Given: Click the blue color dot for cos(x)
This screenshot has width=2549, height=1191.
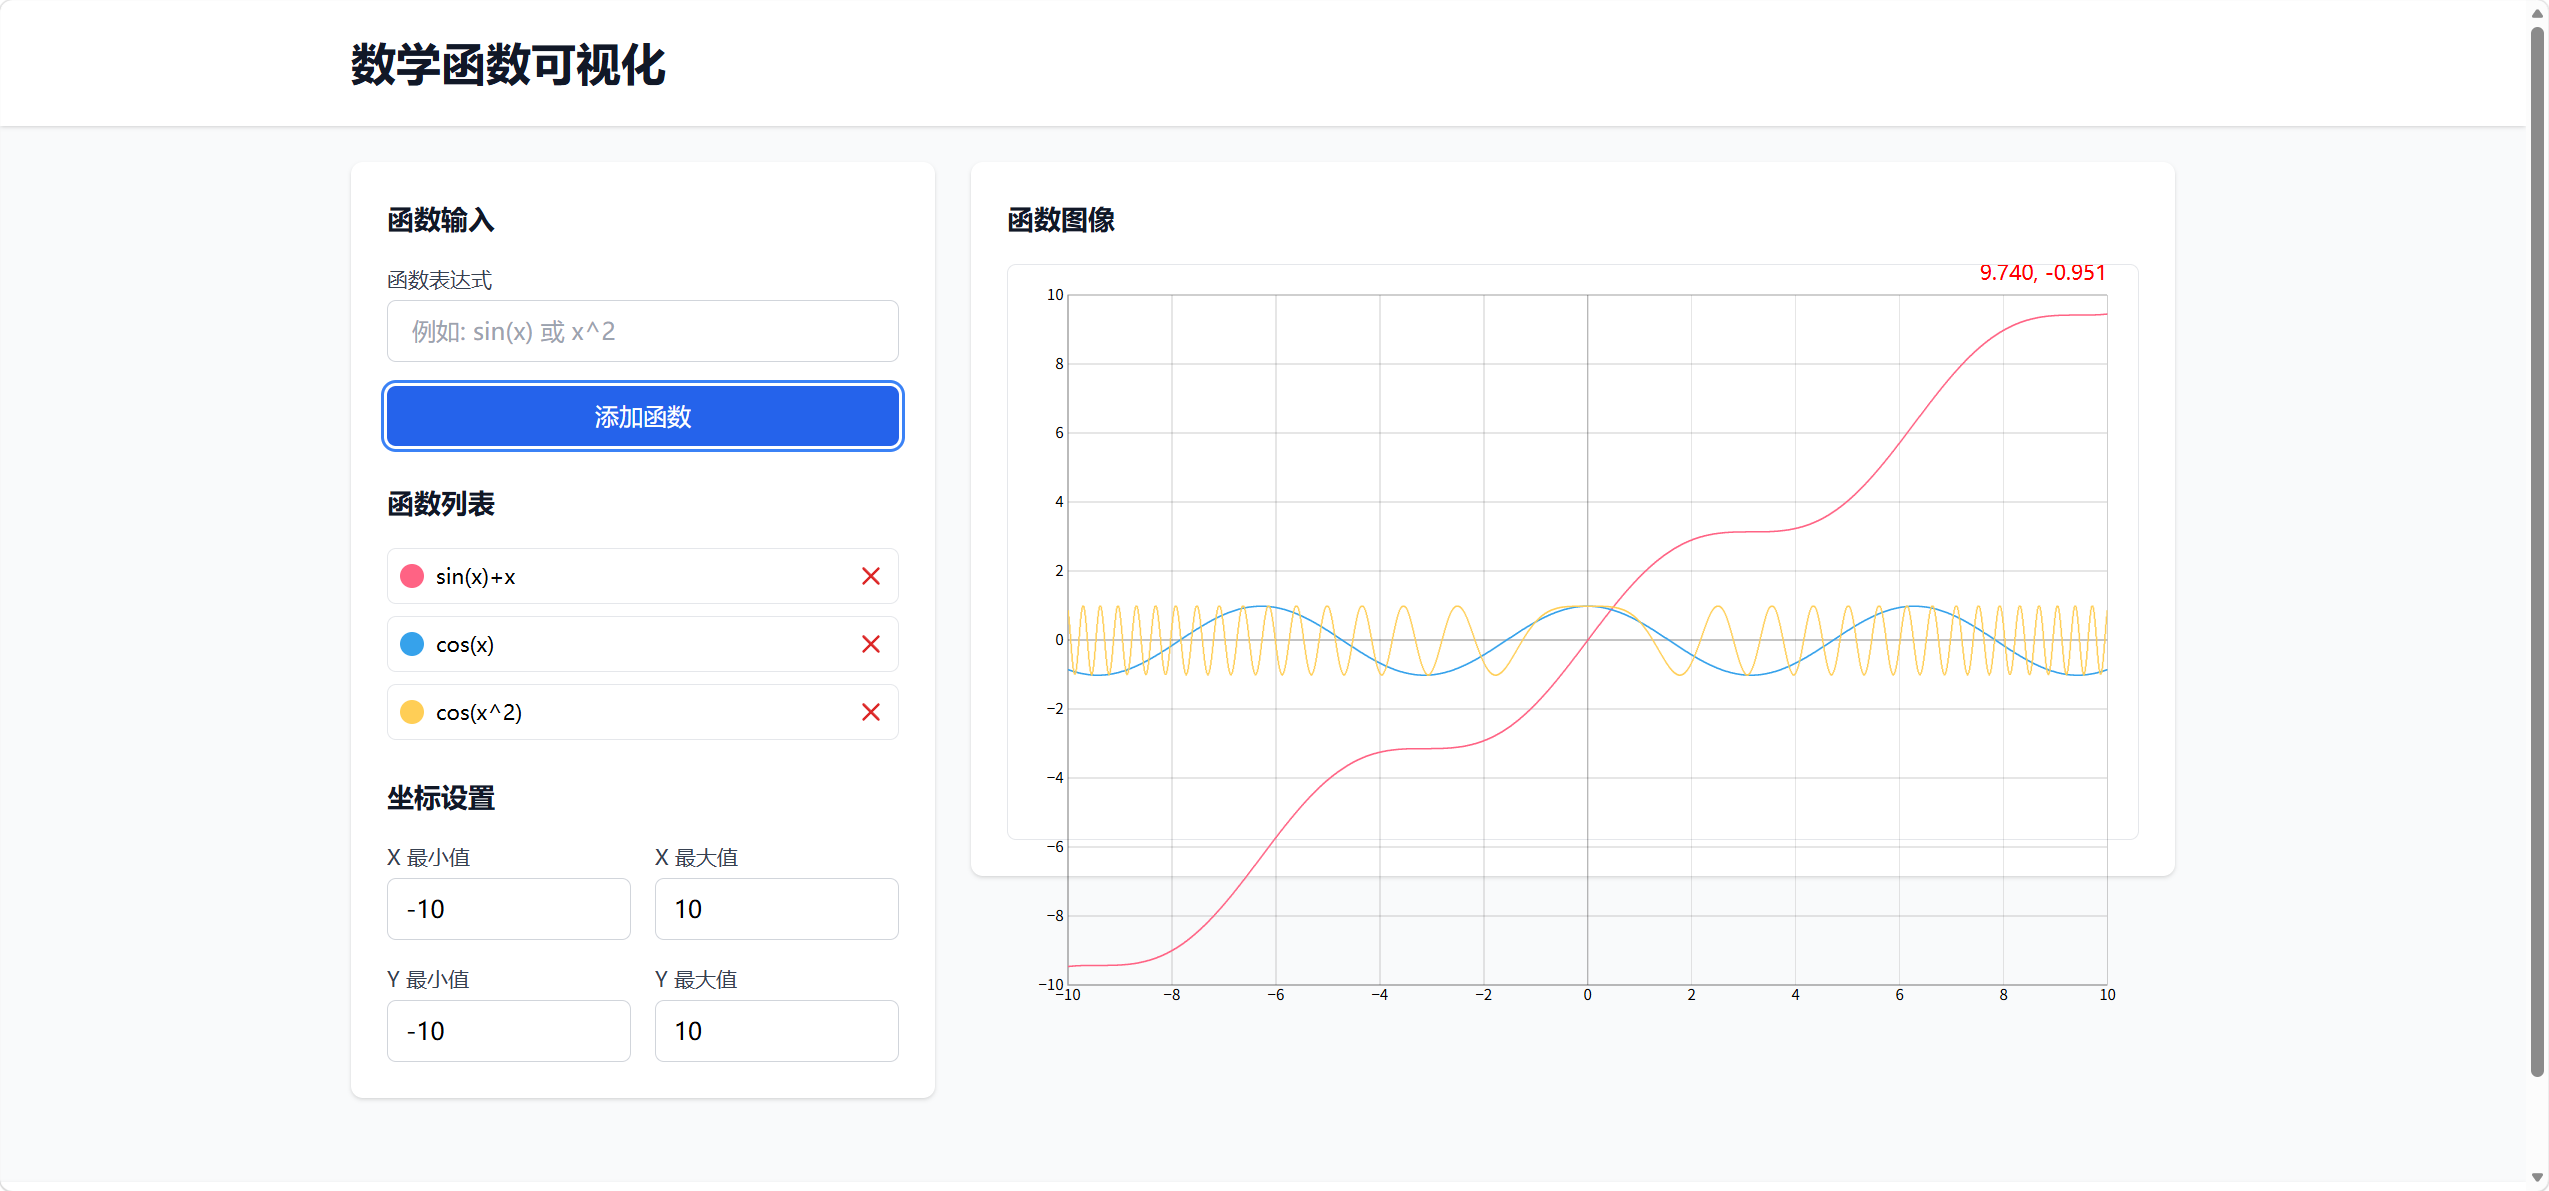Looking at the screenshot, I should point(412,644).
